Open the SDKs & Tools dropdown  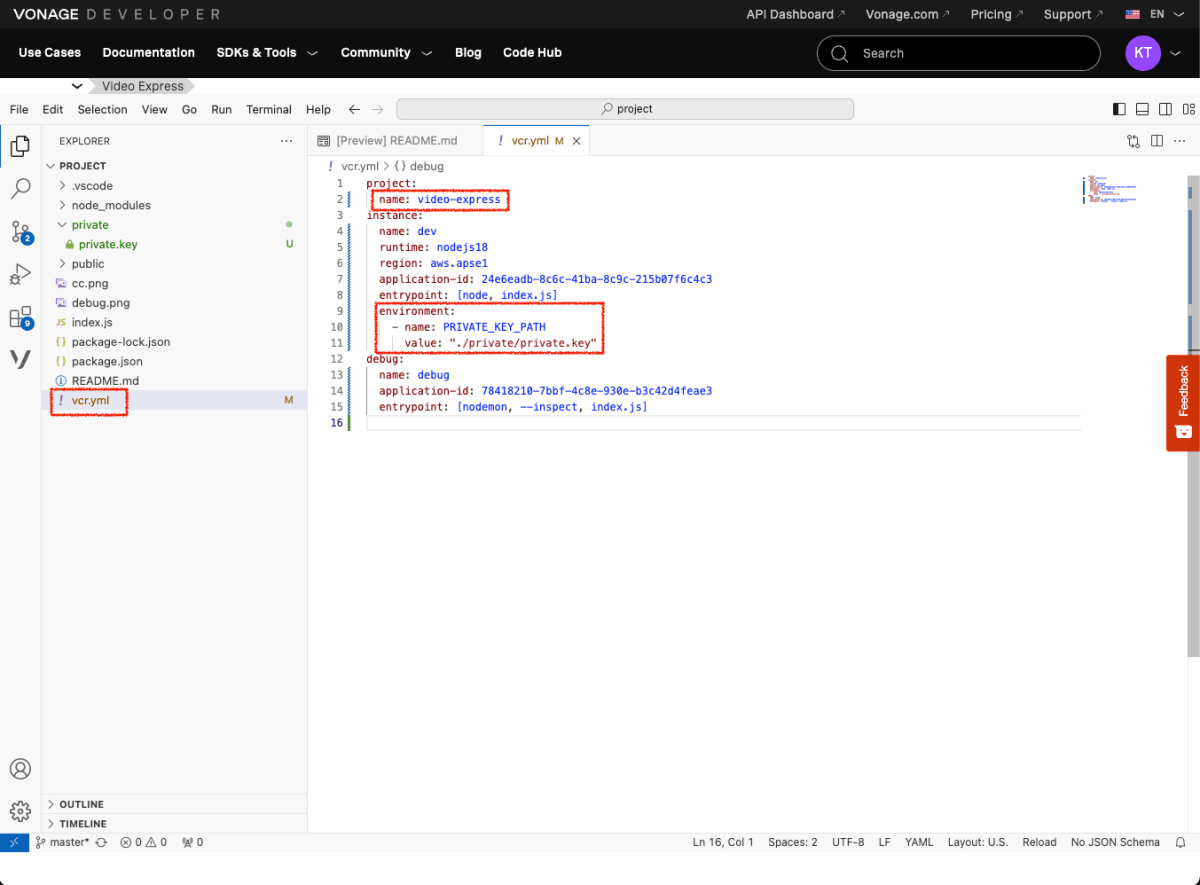pos(267,53)
